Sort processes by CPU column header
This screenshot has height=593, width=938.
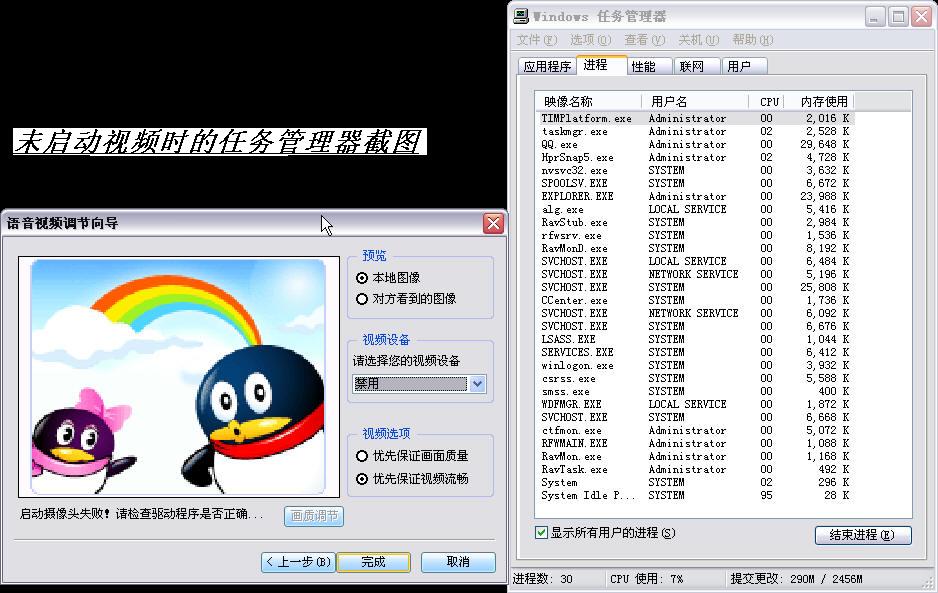tap(767, 102)
